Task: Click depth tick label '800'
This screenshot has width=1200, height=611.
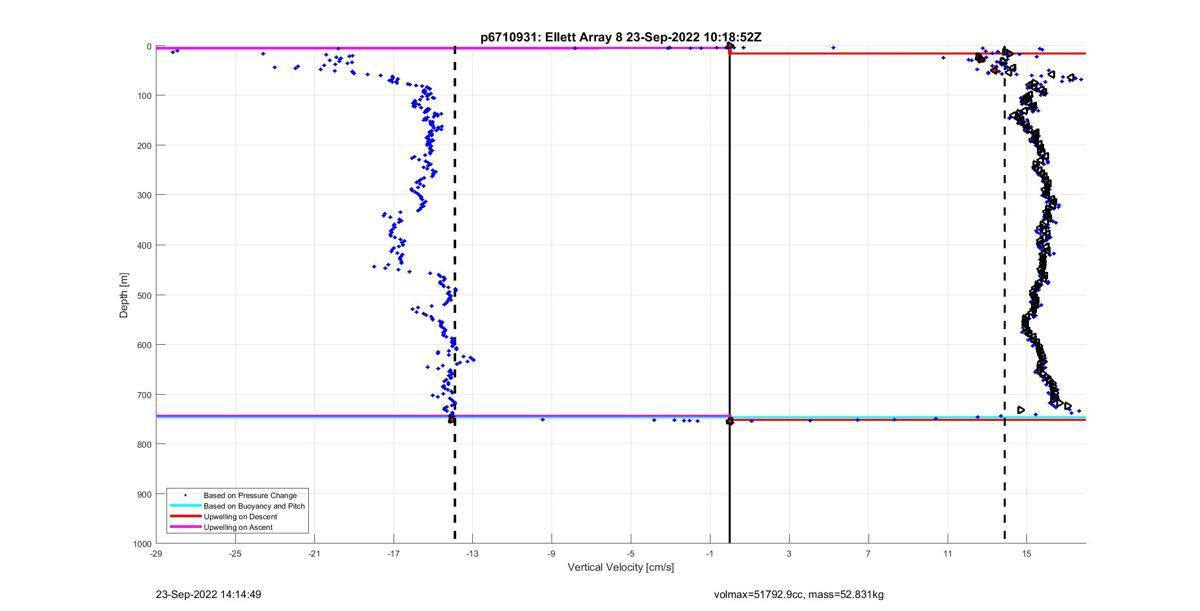Action: pyautogui.click(x=144, y=444)
